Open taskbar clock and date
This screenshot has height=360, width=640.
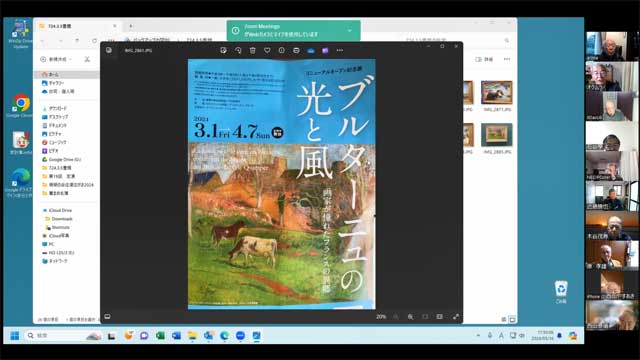(x=542, y=336)
